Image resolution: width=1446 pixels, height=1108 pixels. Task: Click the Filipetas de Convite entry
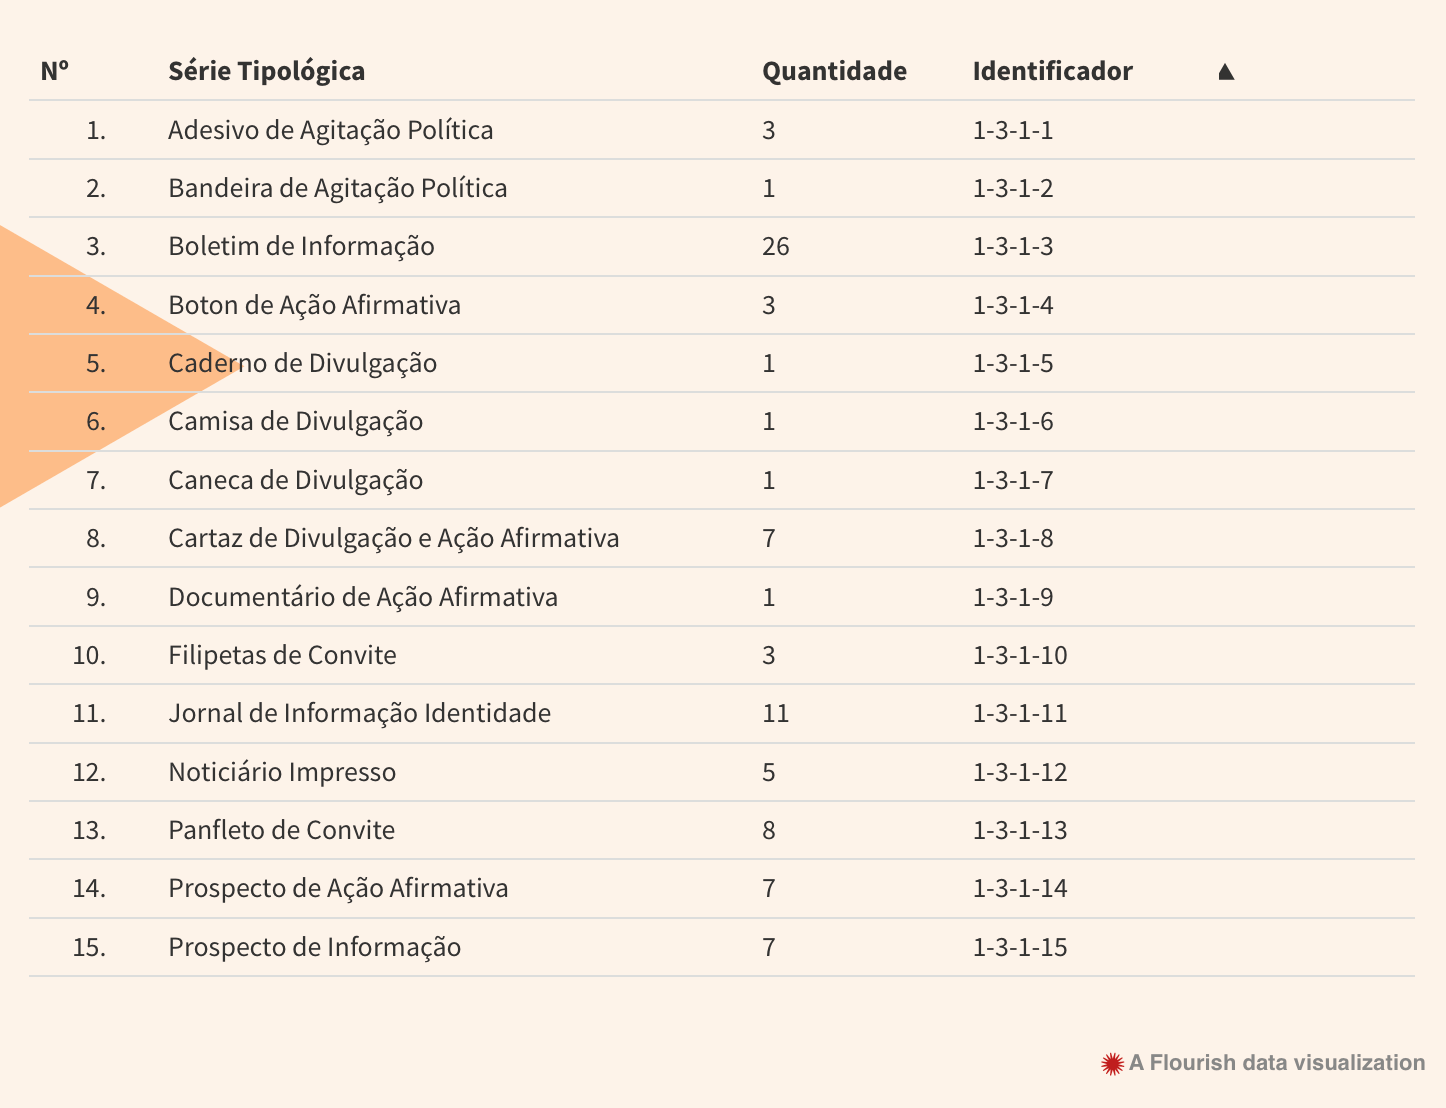[x=282, y=655]
